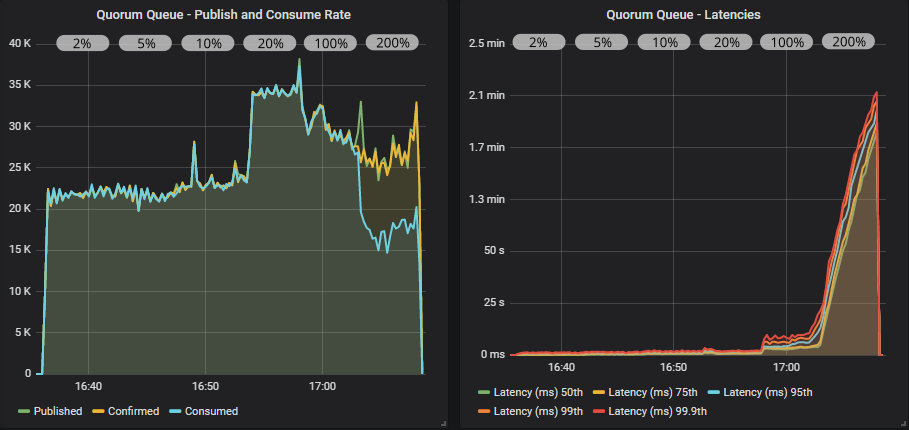The height and width of the screenshot is (430, 909).
Task: Click the 10% label in the Latencies panel
Action: tap(664, 42)
